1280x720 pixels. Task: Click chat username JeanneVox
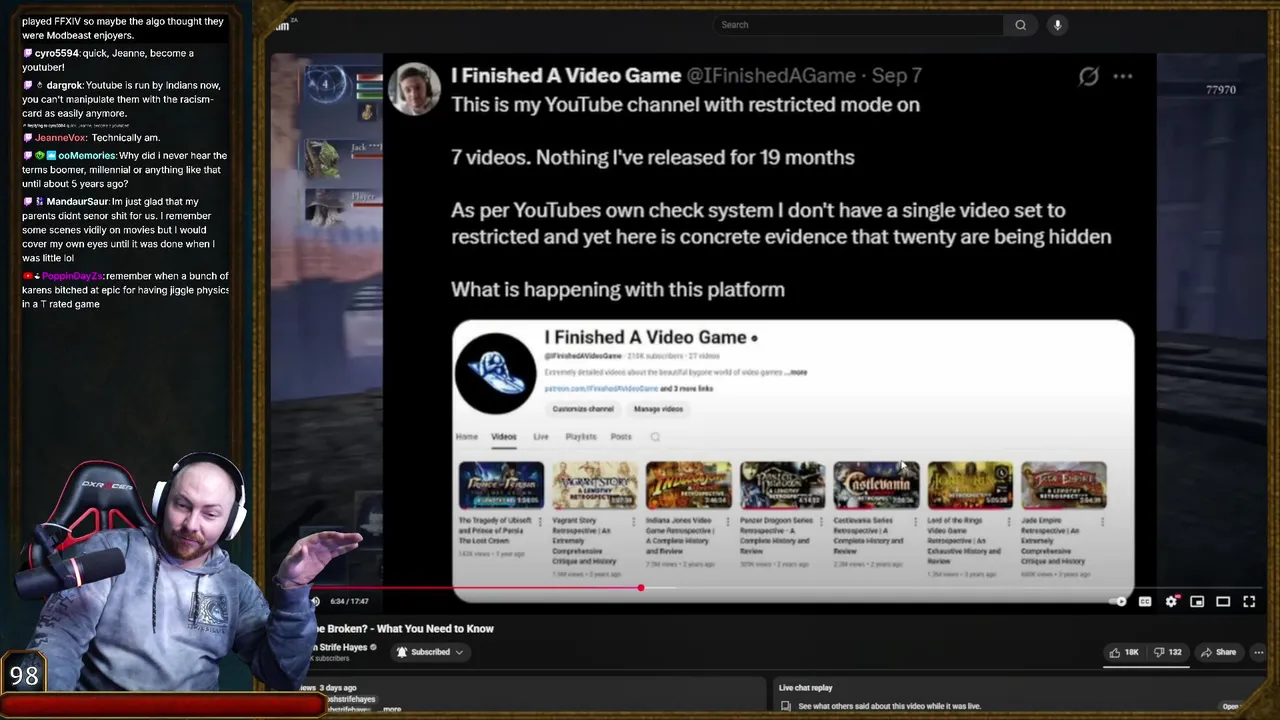tap(60, 138)
